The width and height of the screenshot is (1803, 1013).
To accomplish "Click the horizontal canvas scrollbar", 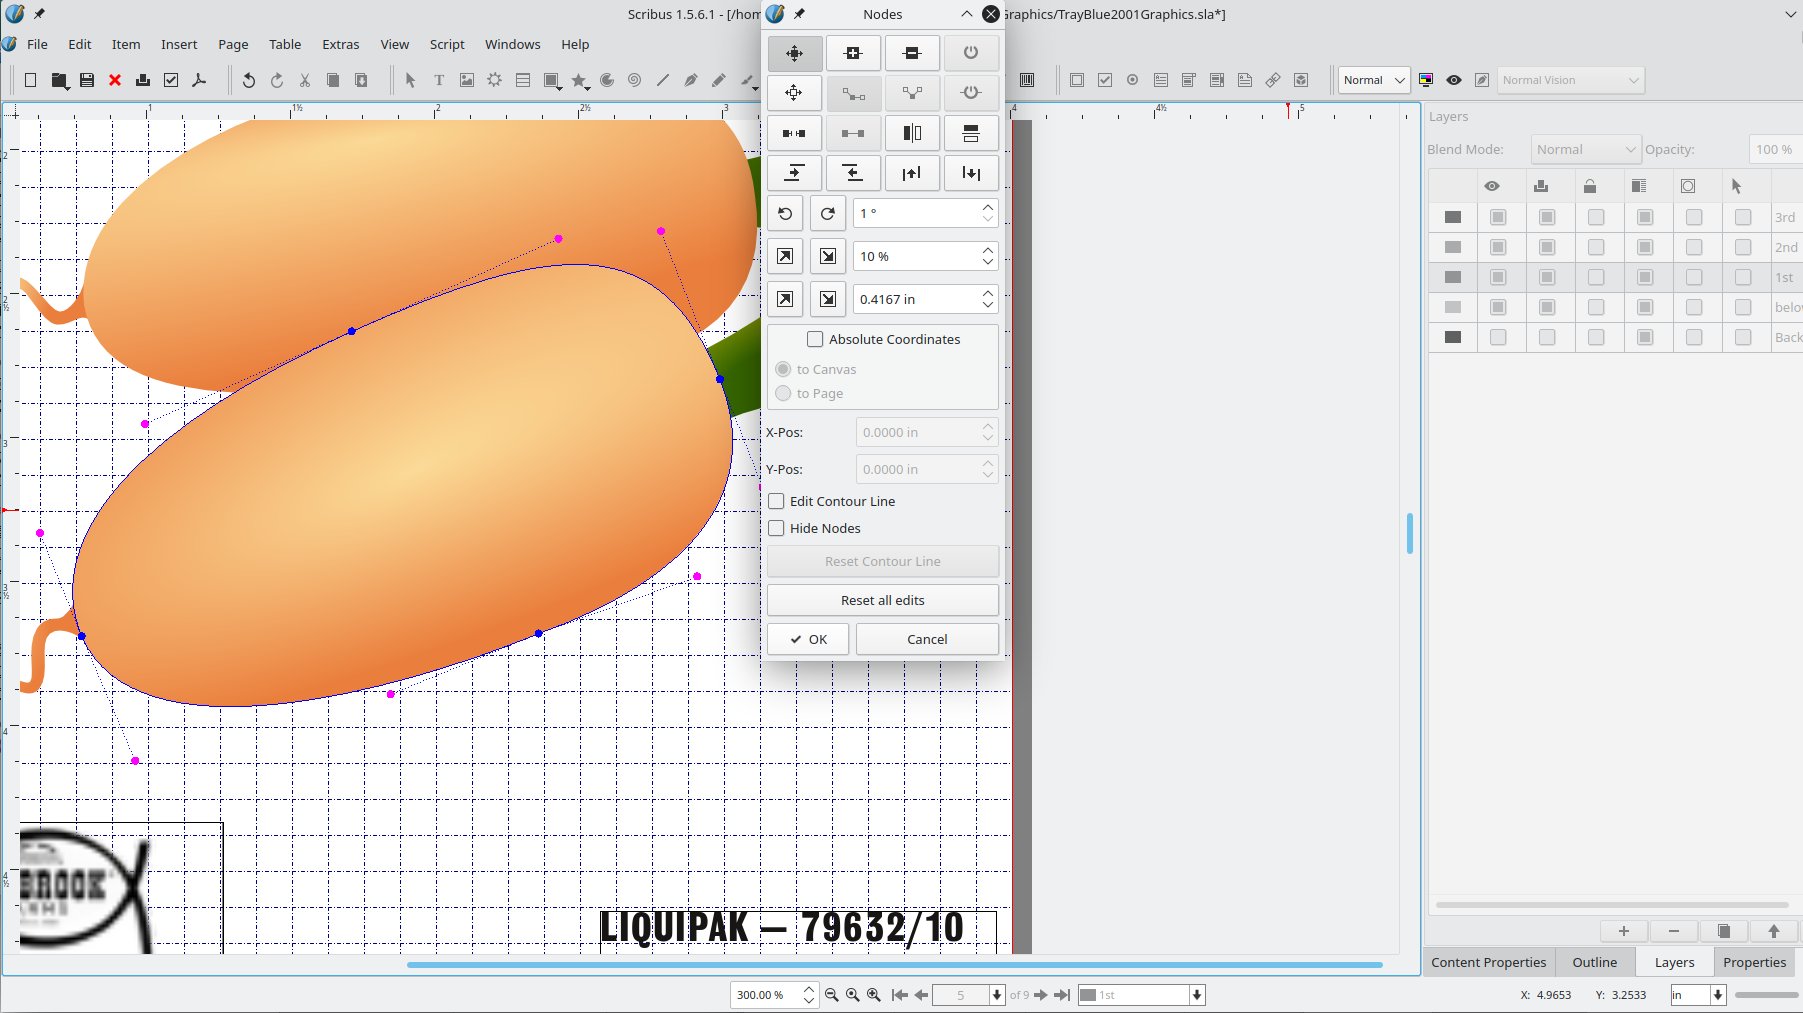I will click(894, 965).
